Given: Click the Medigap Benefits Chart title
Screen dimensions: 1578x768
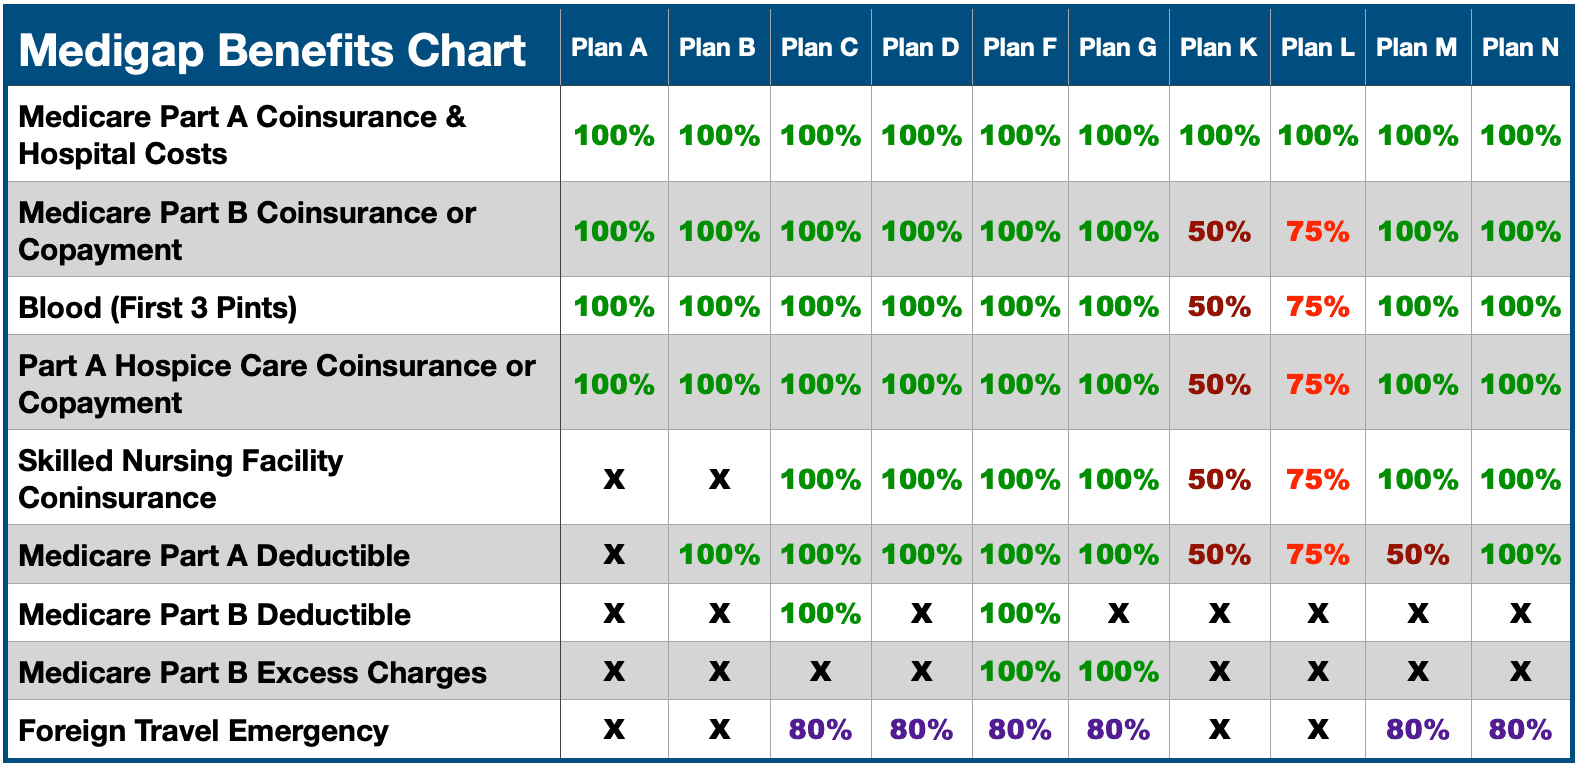Looking at the screenshot, I should click(272, 50).
